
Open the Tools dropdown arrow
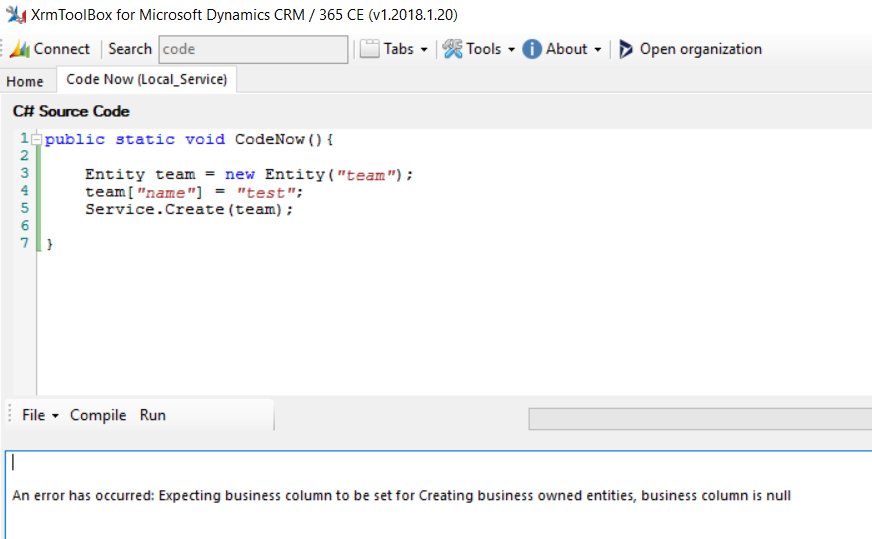pyautogui.click(x=511, y=50)
